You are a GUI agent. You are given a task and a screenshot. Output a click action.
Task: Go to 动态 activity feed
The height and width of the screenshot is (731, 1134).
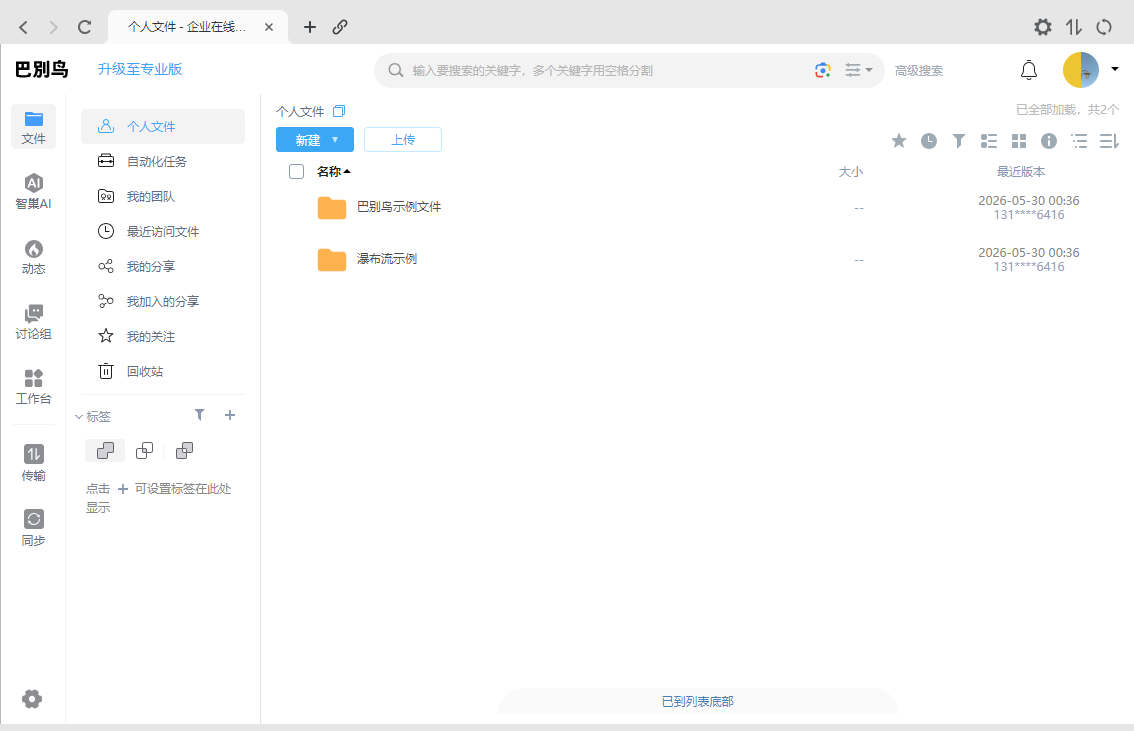coord(33,257)
